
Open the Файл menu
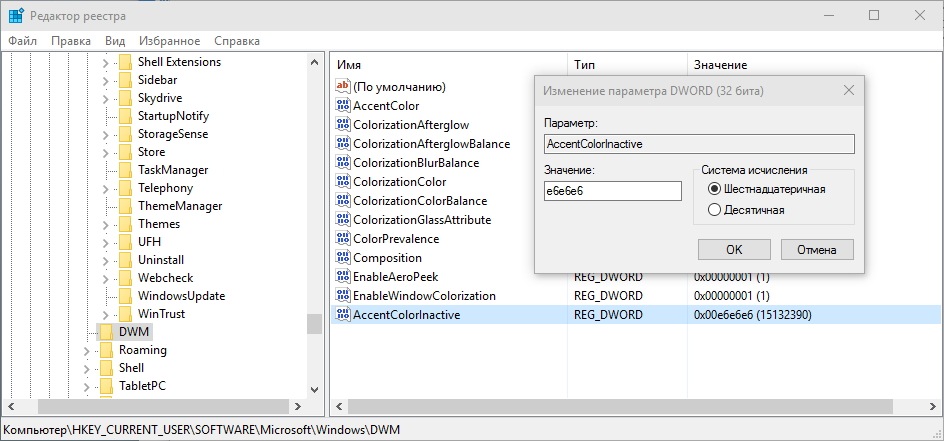click(x=23, y=41)
